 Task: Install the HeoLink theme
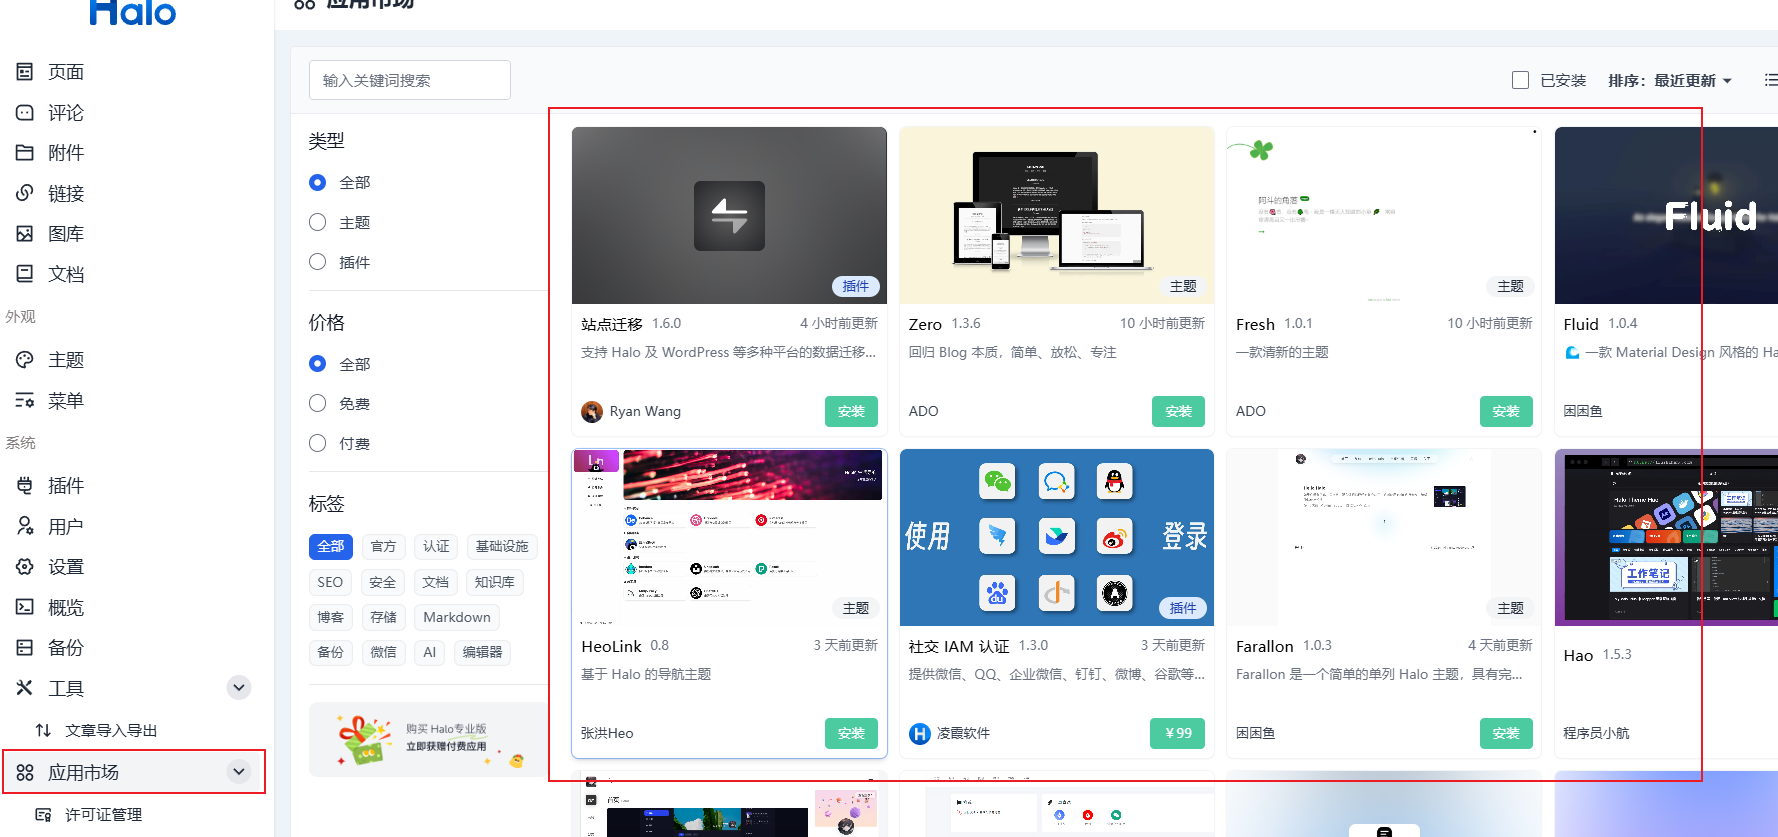pos(851,733)
